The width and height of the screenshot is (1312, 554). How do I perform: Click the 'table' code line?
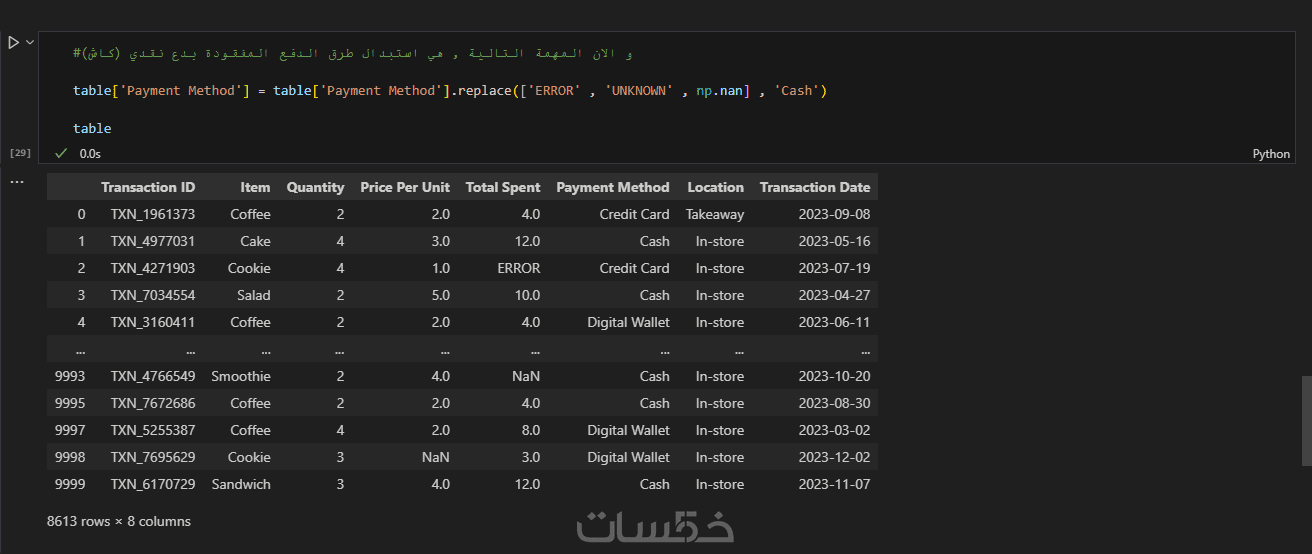click(x=92, y=129)
